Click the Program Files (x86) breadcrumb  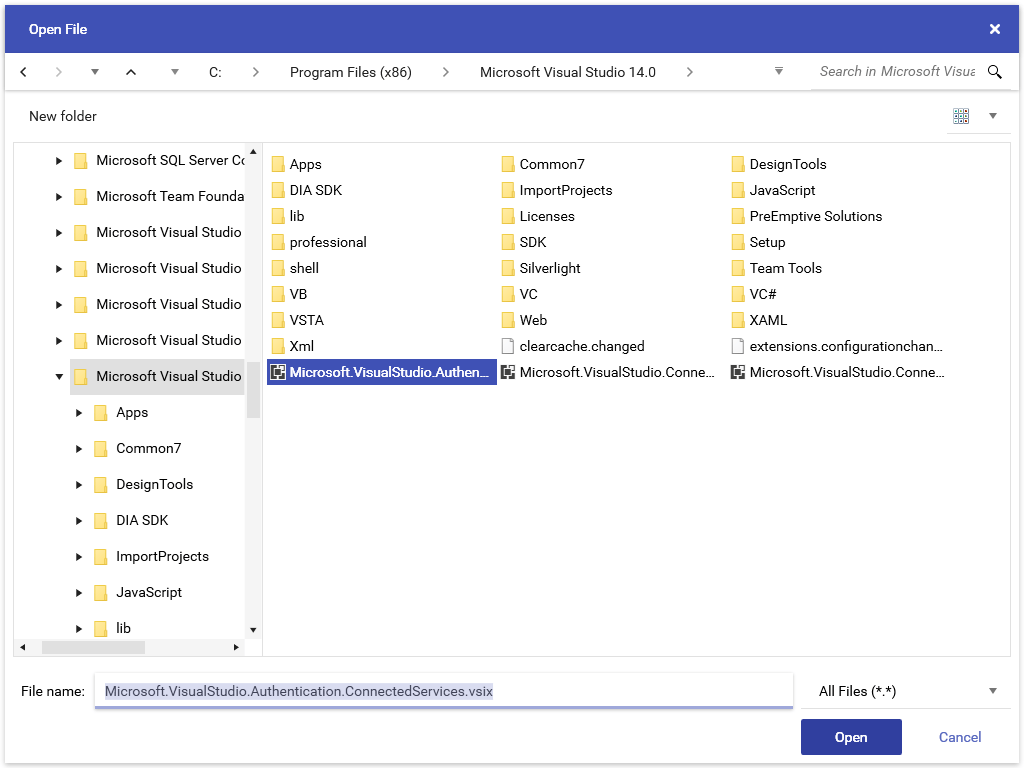[x=351, y=72]
